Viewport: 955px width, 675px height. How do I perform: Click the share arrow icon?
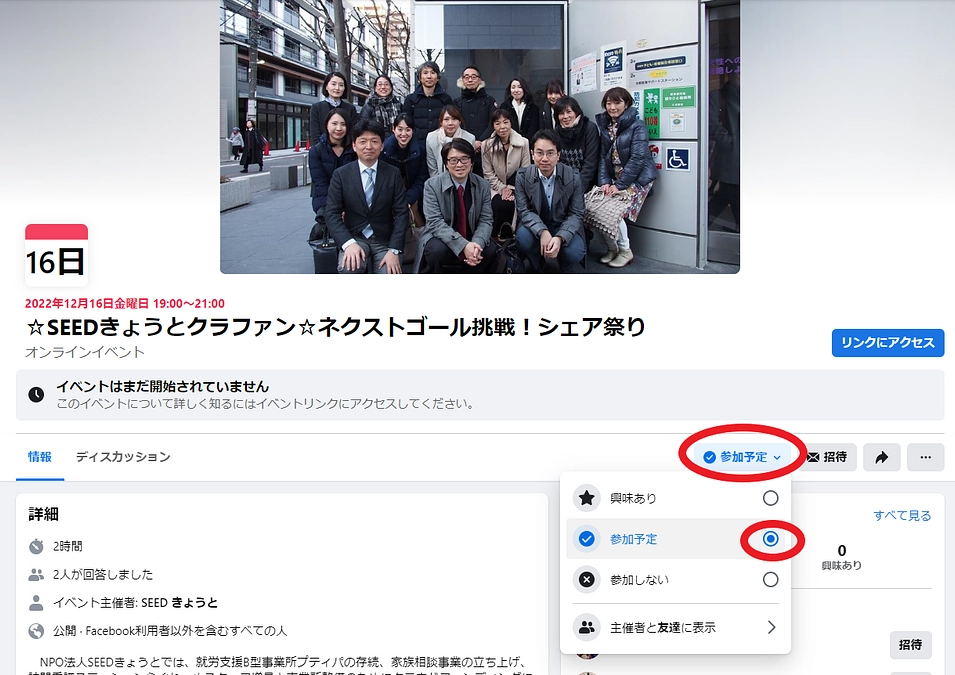pyautogui.click(x=881, y=457)
